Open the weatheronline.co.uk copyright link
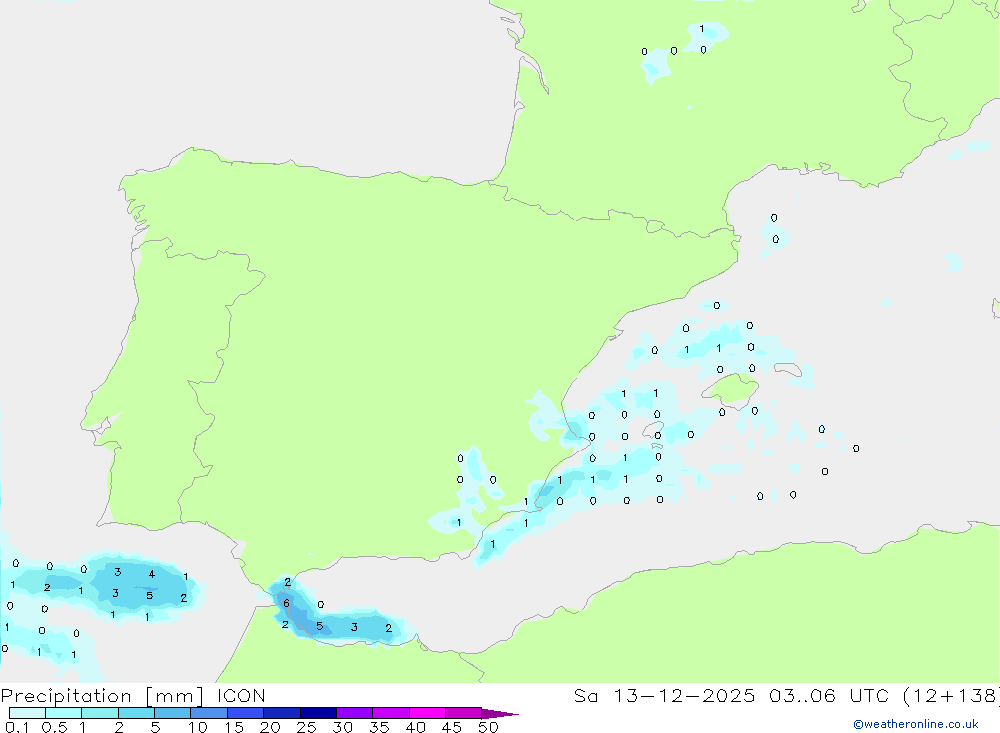Viewport: 1000px width, 733px height. 915,724
